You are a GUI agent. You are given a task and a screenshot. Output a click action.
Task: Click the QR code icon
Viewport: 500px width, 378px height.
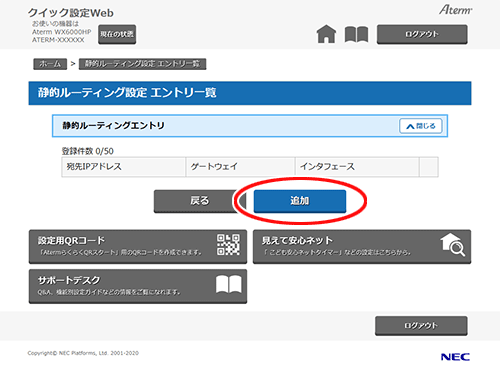(228, 244)
